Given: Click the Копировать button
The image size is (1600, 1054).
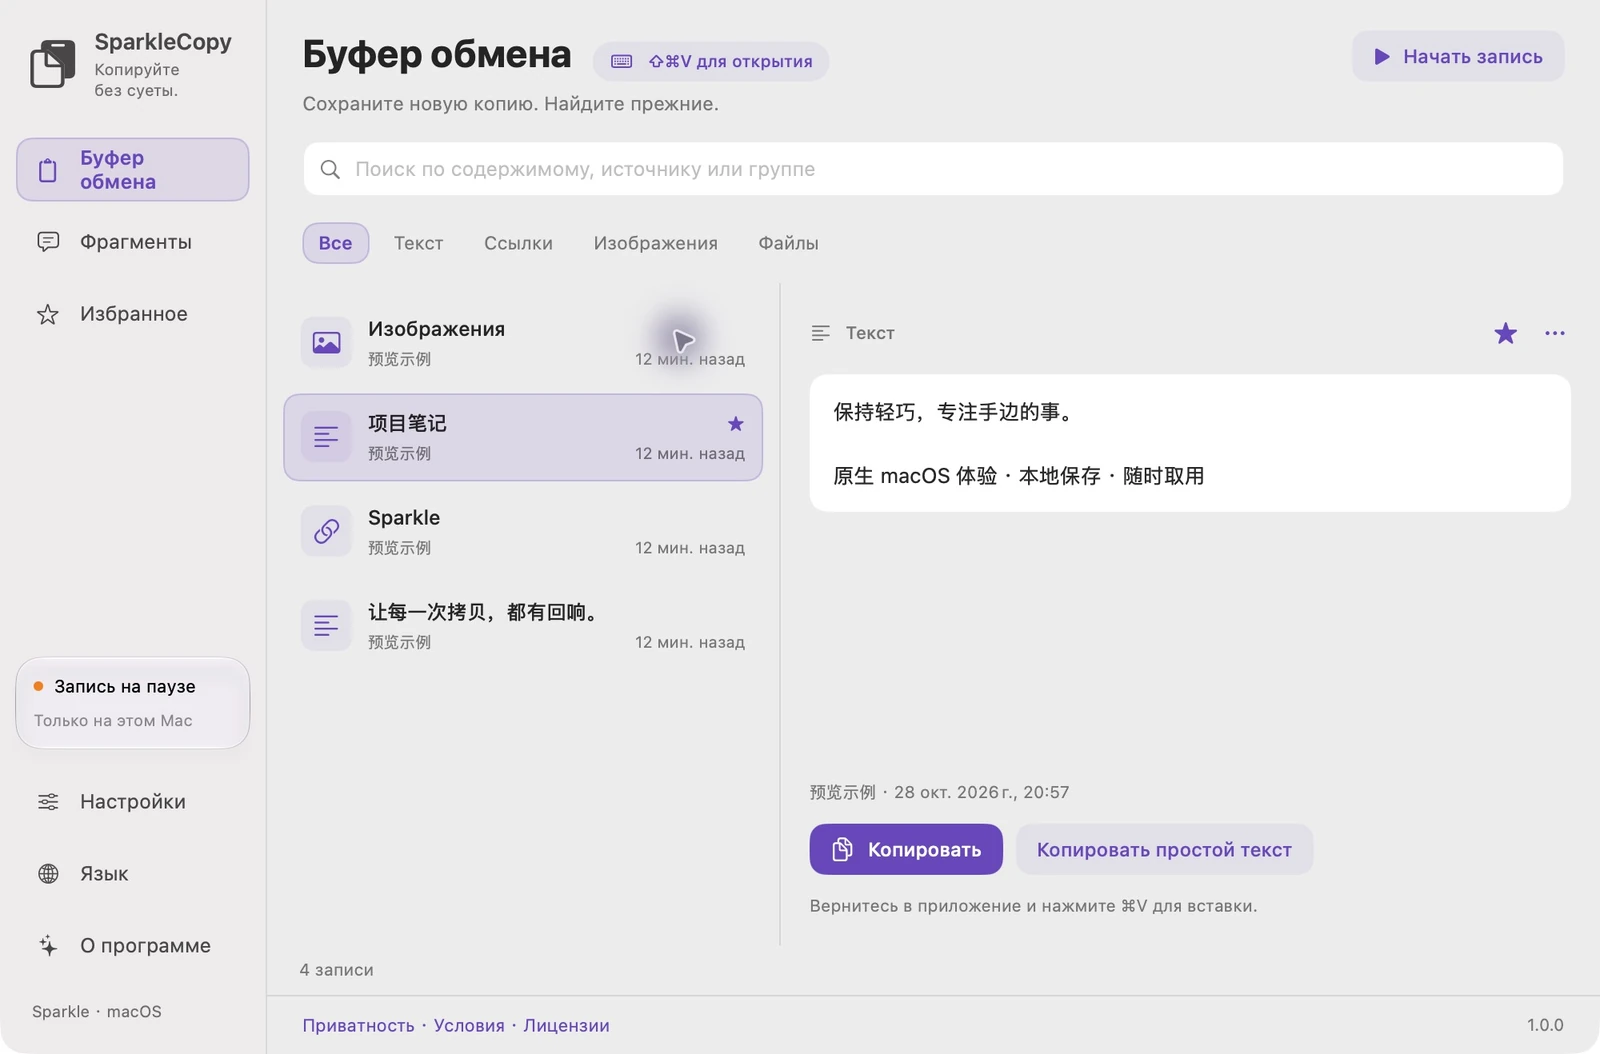Looking at the screenshot, I should [x=906, y=849].
